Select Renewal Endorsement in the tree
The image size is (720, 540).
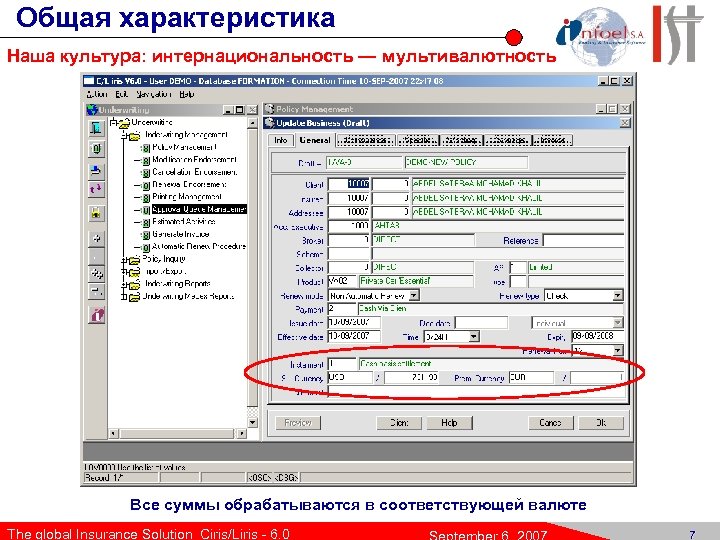click(189, 185)
